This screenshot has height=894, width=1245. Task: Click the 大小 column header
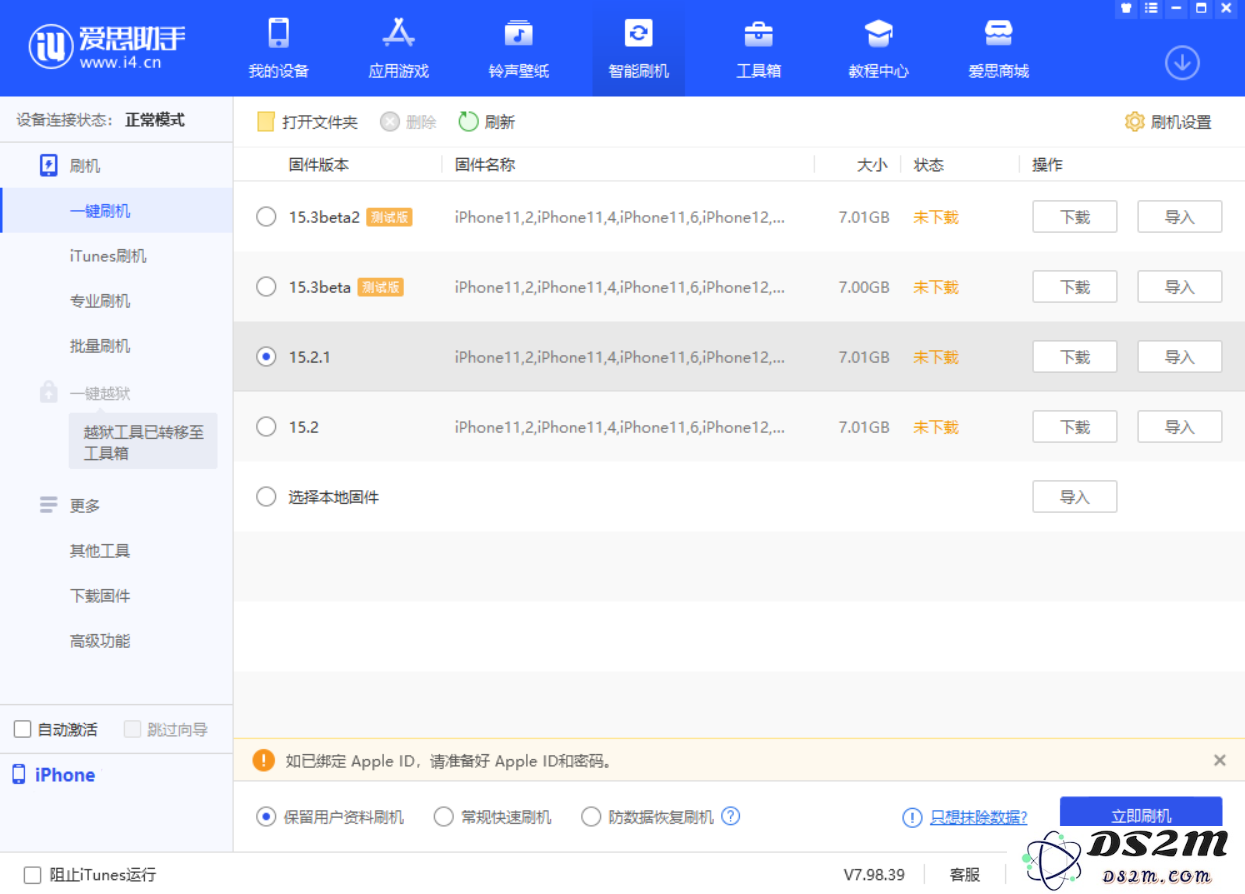tap(872, 165)
